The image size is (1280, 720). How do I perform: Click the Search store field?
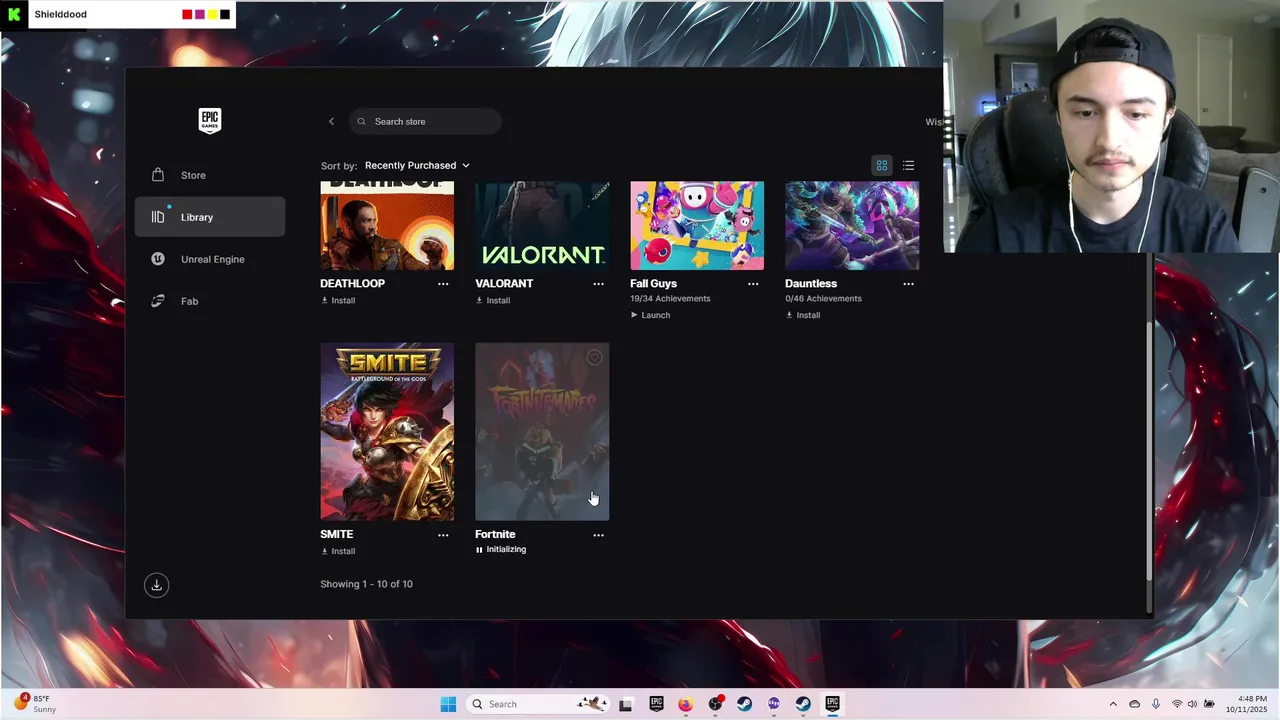[425, 121]
